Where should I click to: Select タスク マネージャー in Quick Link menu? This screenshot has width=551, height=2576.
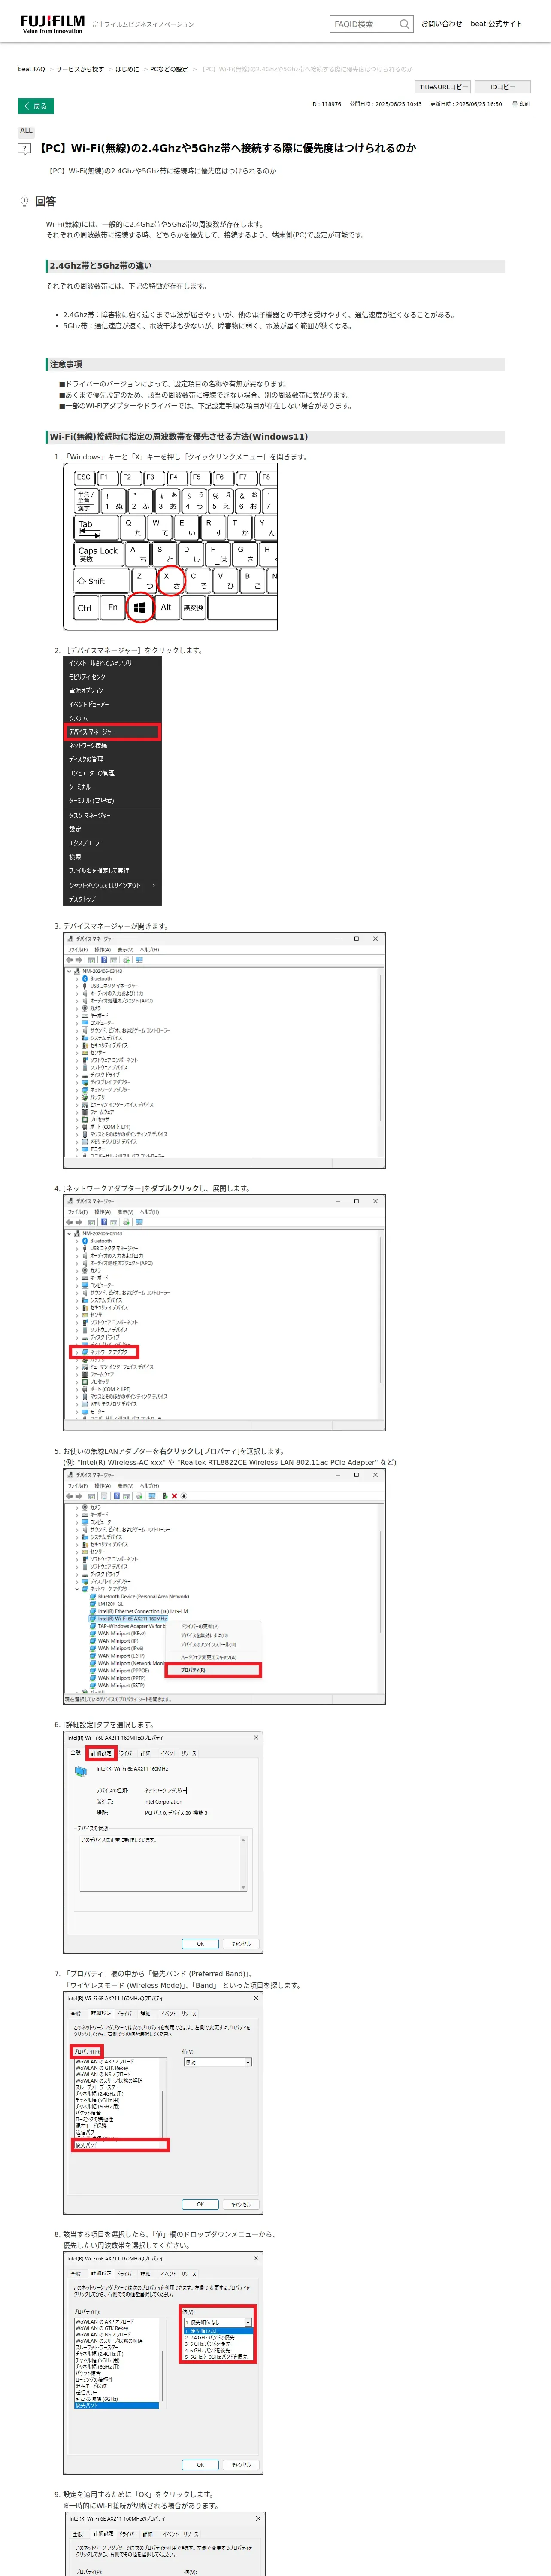113,816
